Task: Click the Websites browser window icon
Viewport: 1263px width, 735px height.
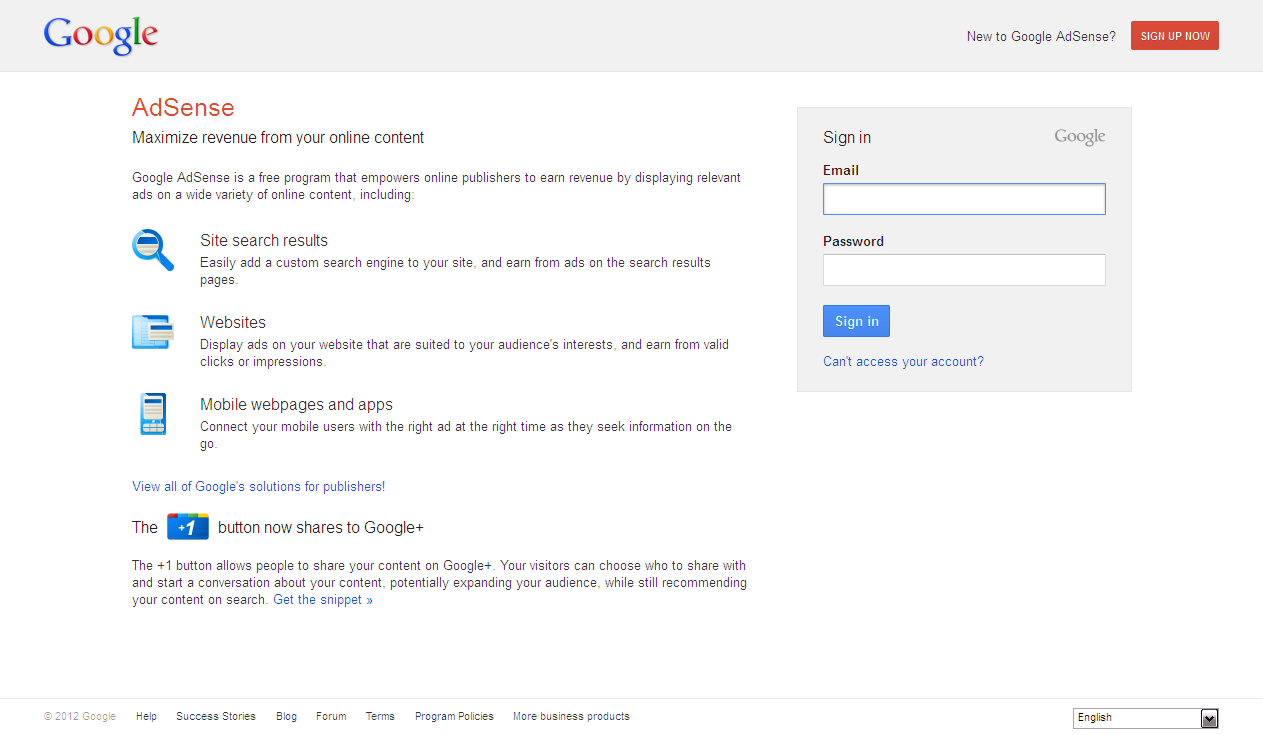Action: pos(152,332)
